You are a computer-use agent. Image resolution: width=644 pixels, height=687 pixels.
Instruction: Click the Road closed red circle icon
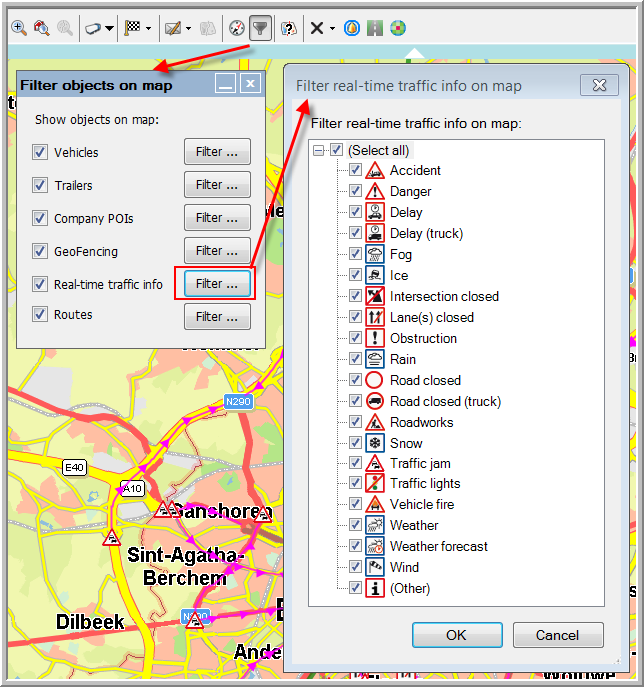(x=375, y=380)
